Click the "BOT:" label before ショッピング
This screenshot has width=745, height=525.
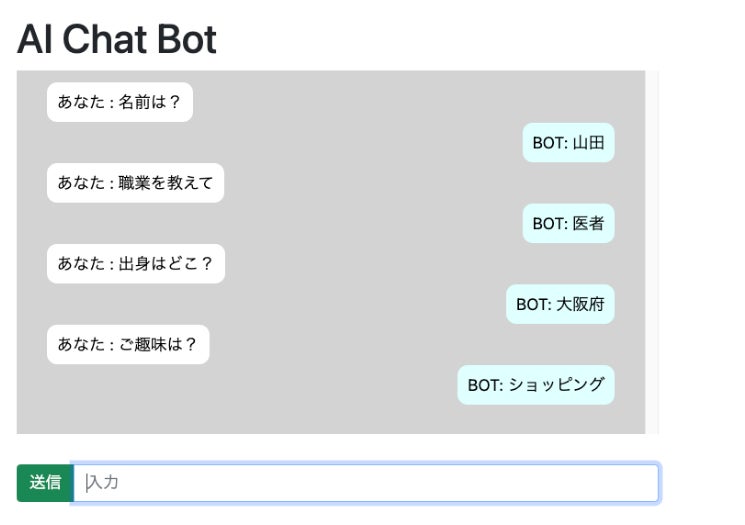pos(484,385)
